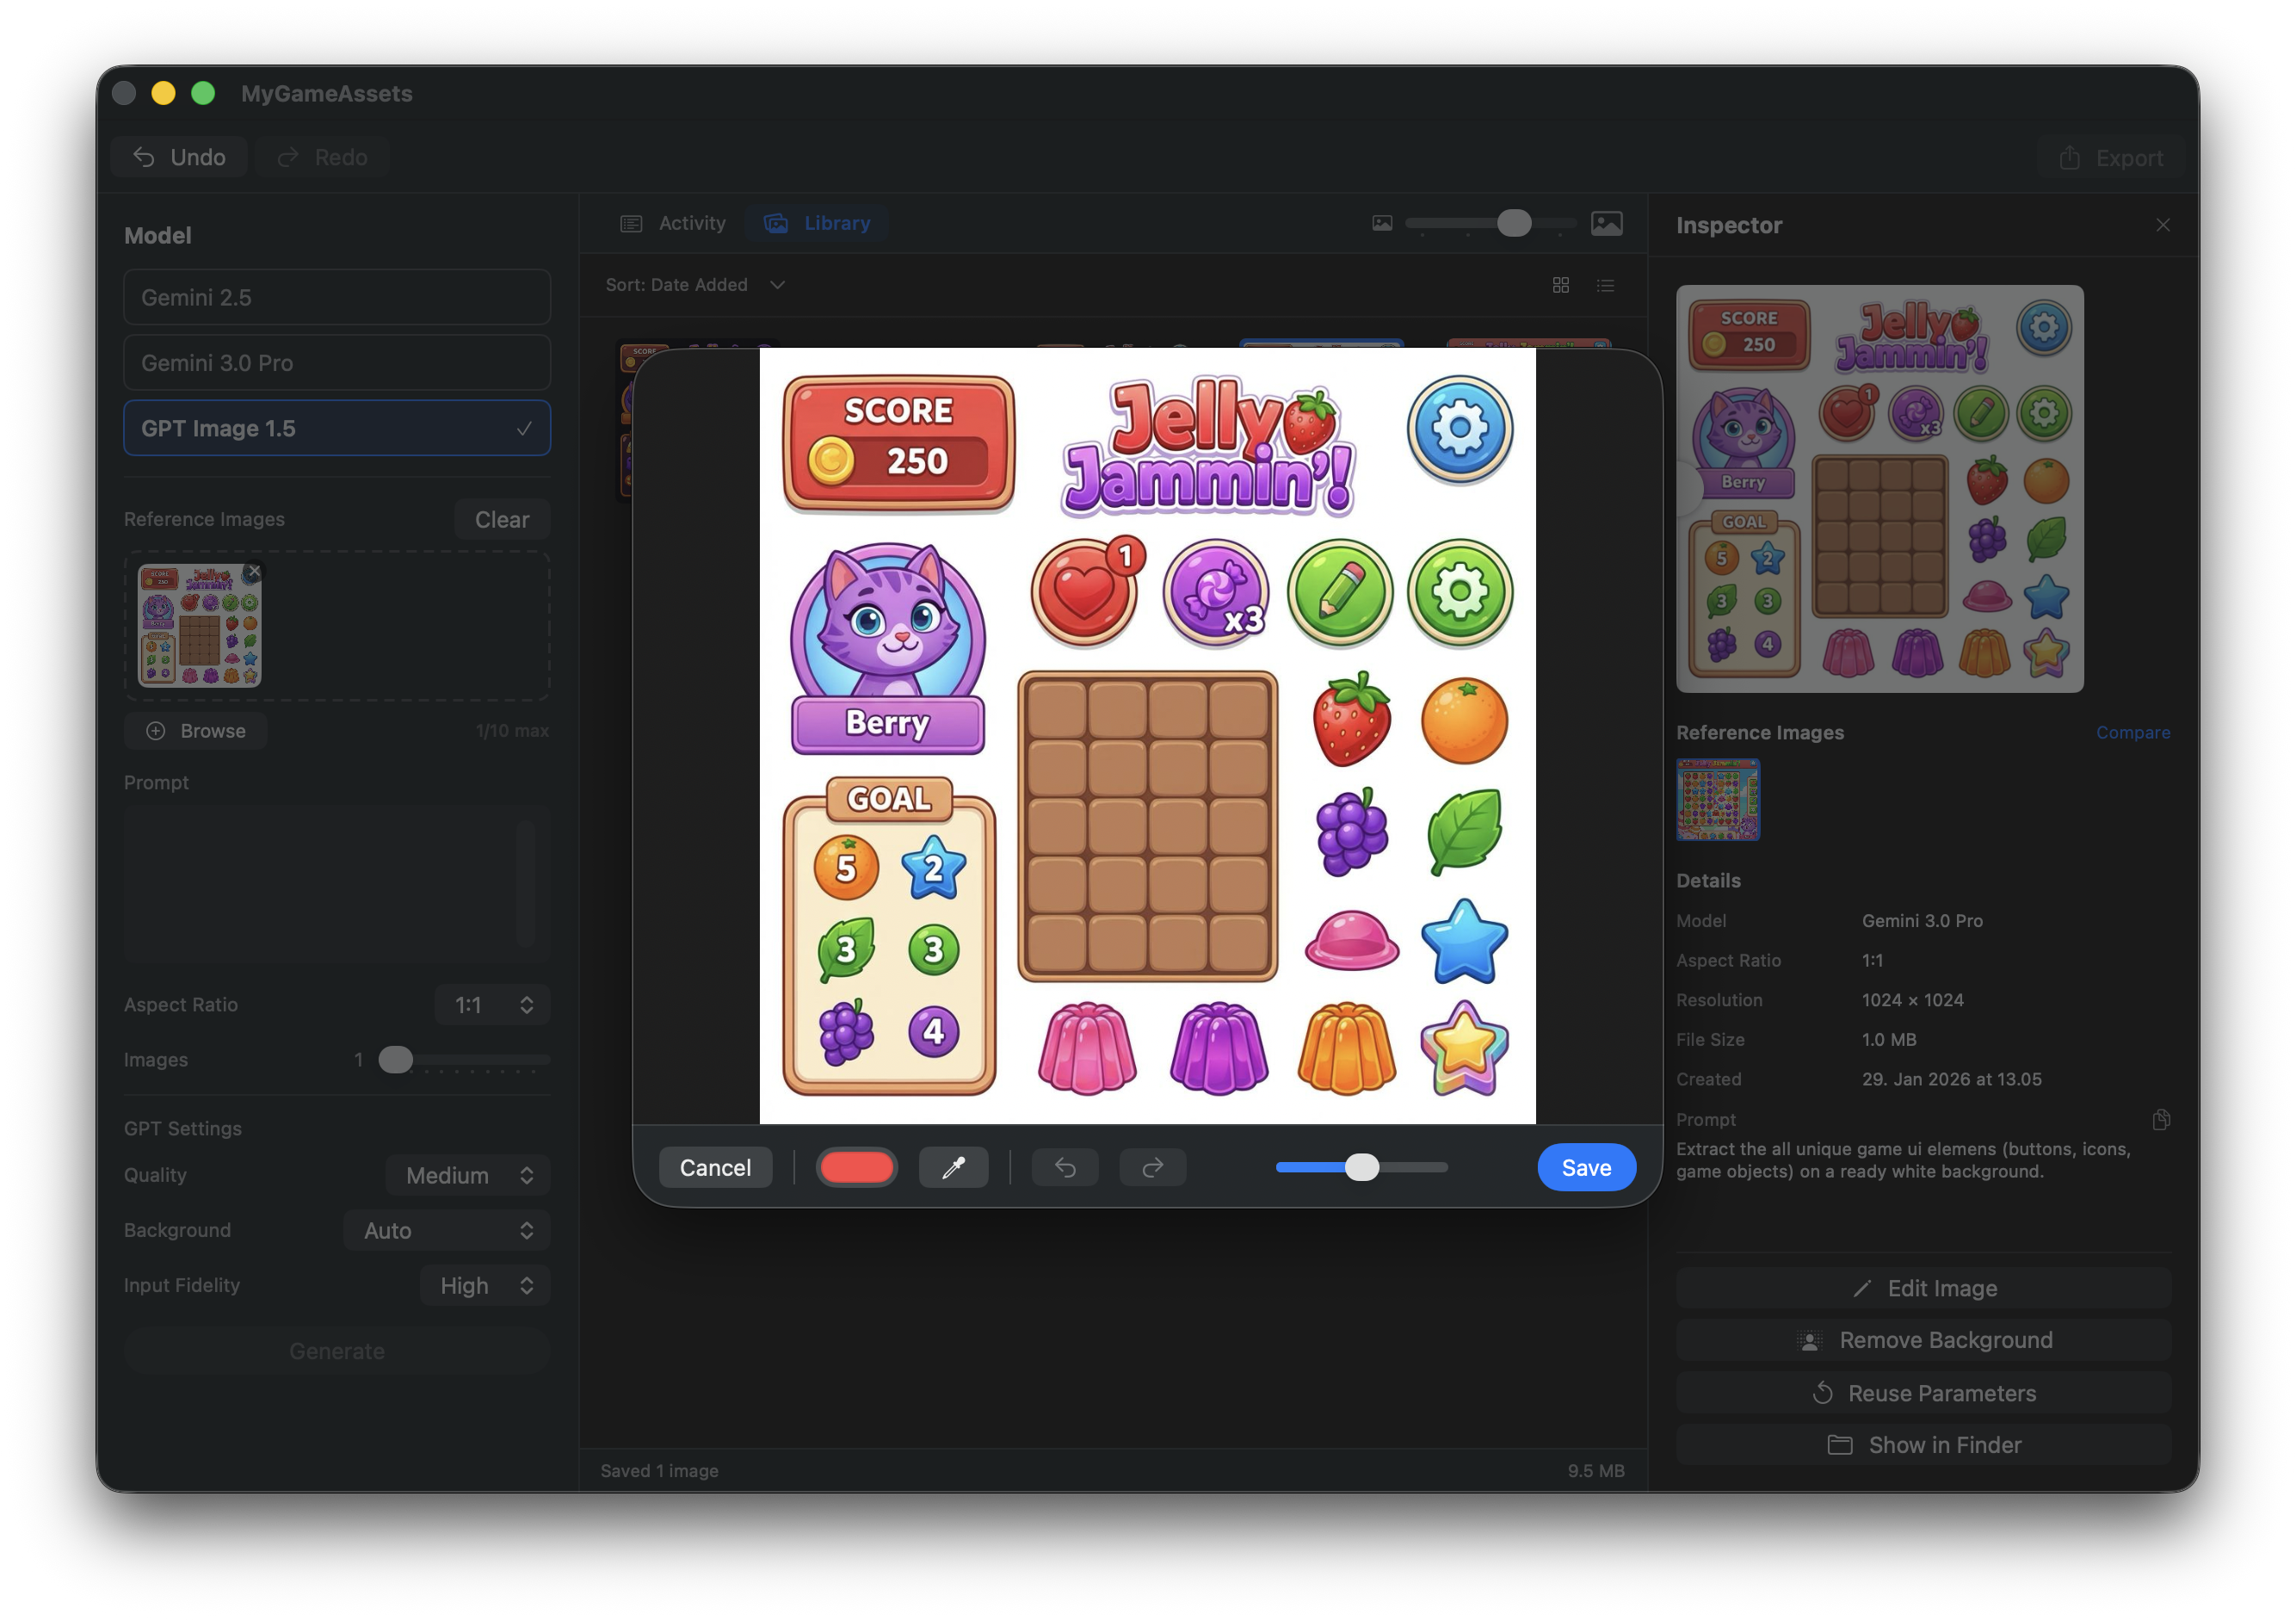Choose the Gemini 3.0 Pro model
The image size is (2296, 1620).
point(337,362)
